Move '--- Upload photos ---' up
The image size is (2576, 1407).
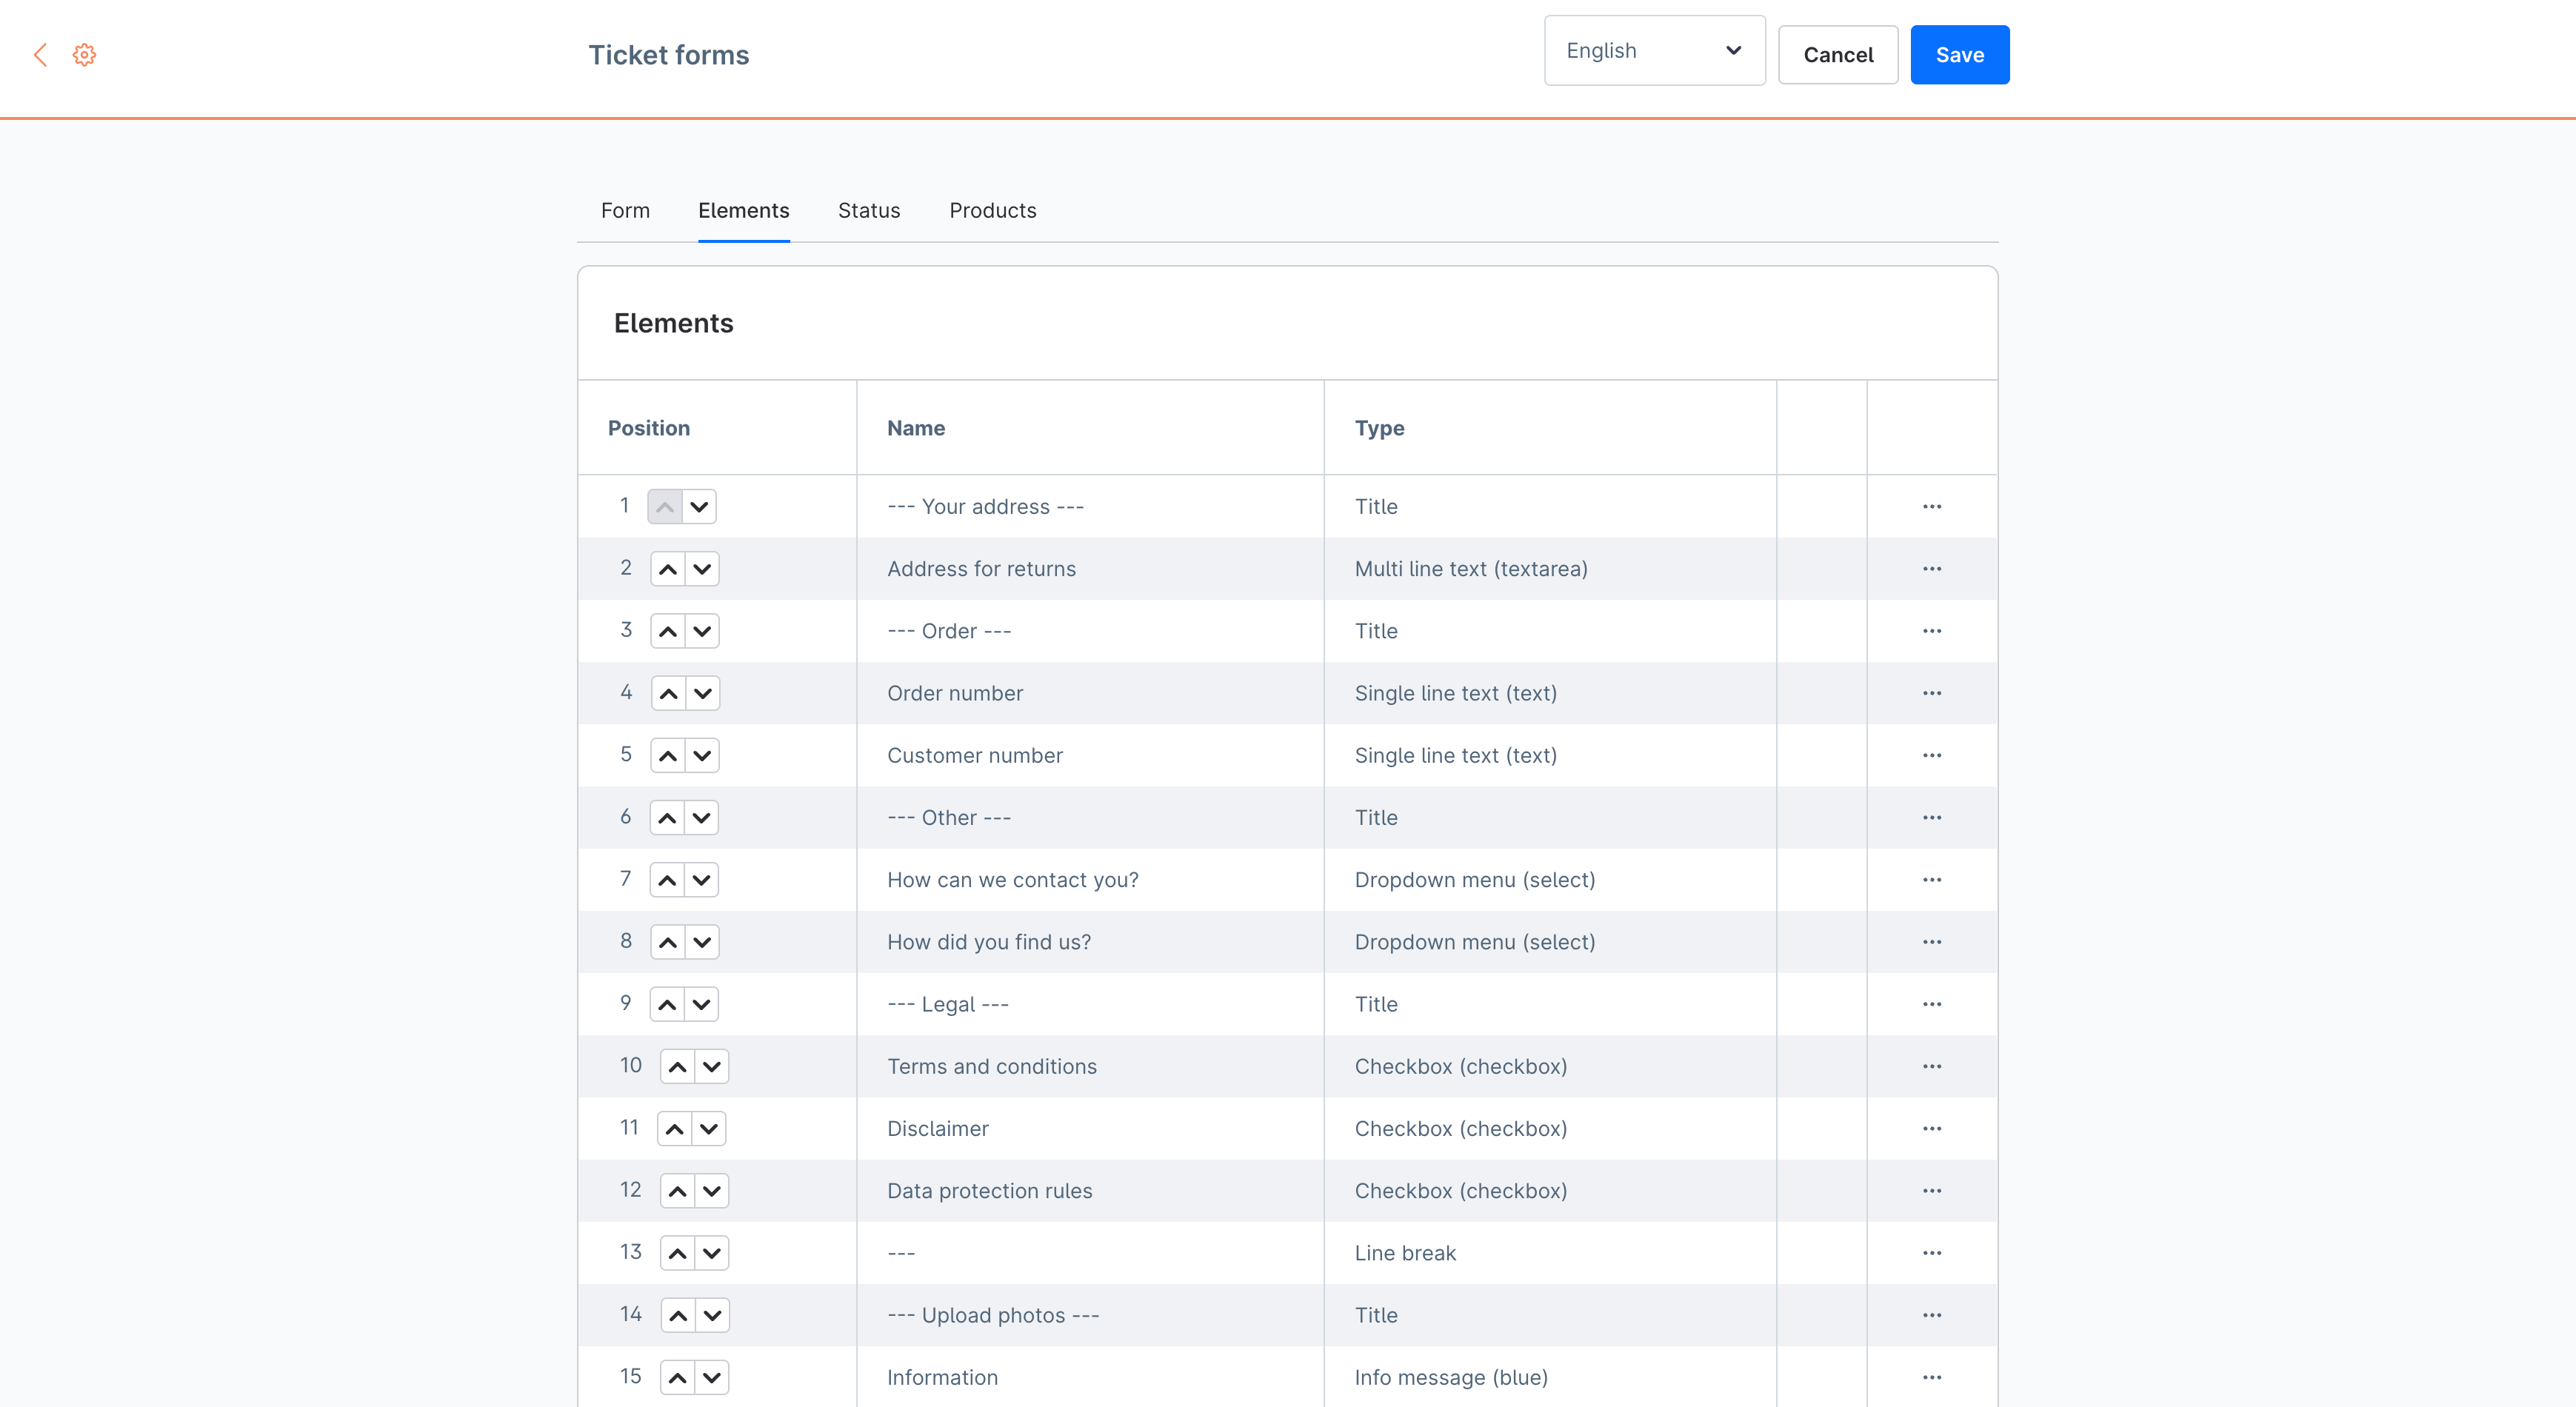point(679,1315)
